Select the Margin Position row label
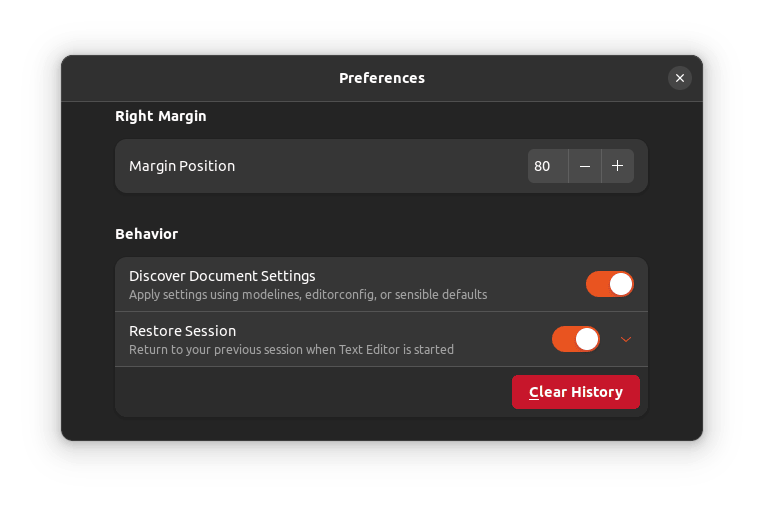Image resolution: width=764 pixels, height=508 pixels. [x=182, y=166]
